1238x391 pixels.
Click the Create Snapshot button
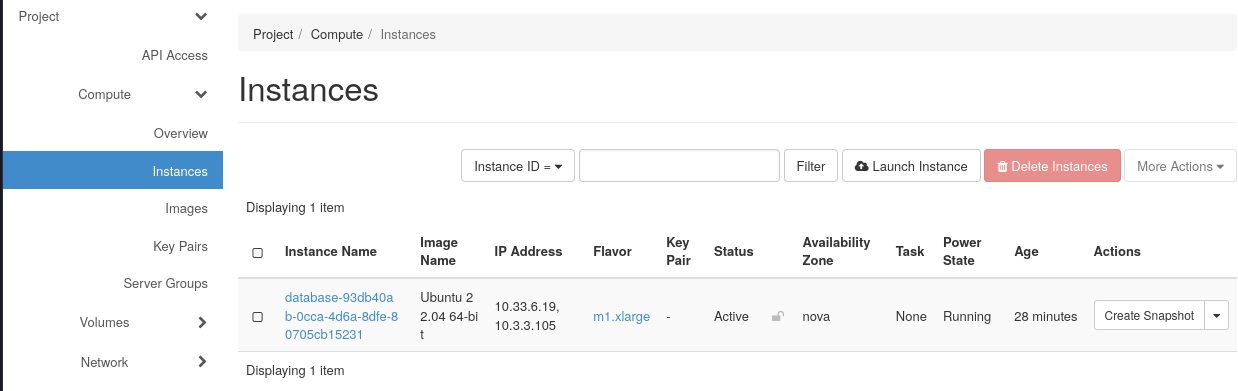click(1149, 316)
